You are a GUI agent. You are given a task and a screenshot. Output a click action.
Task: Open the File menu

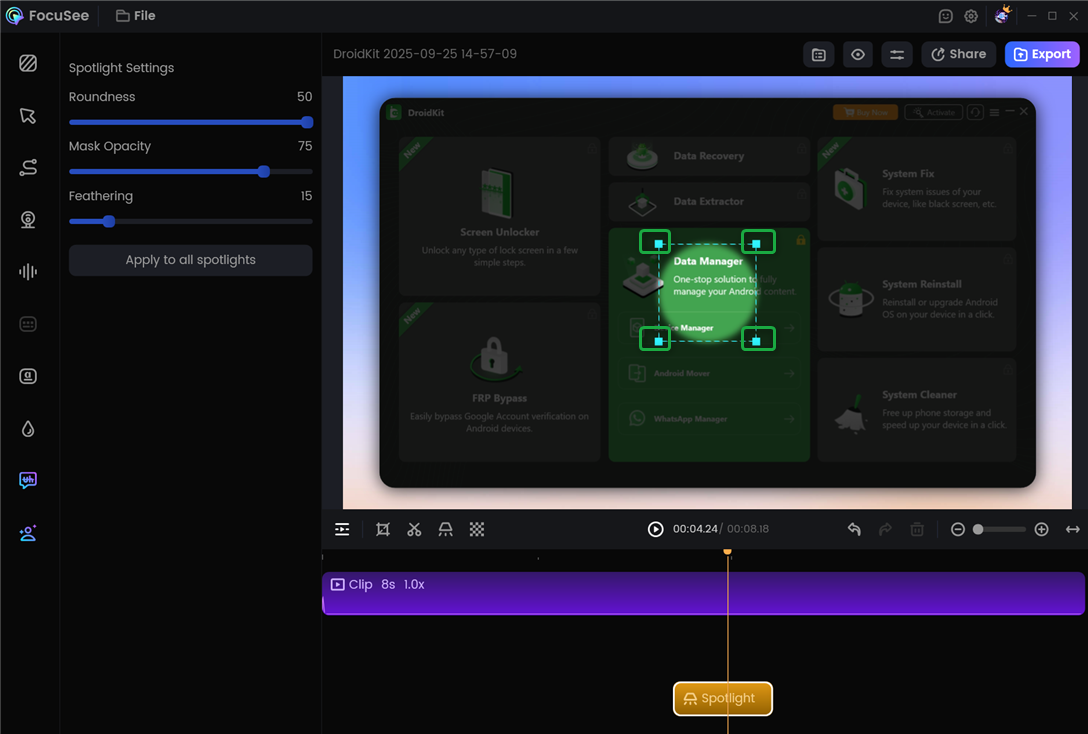(x=135, y=16)
